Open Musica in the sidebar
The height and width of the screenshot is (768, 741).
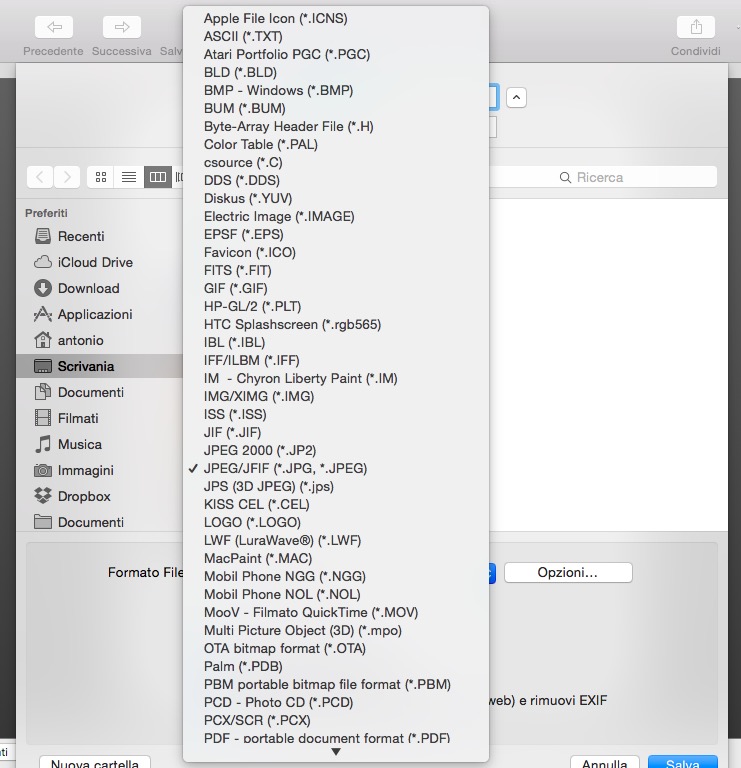point(99,444)
